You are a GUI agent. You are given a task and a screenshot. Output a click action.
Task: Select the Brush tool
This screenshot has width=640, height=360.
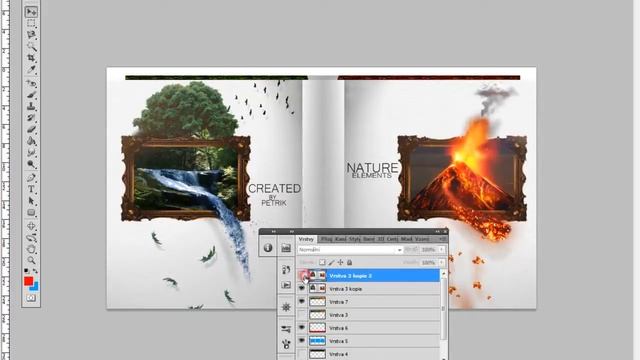click(31, 95)
